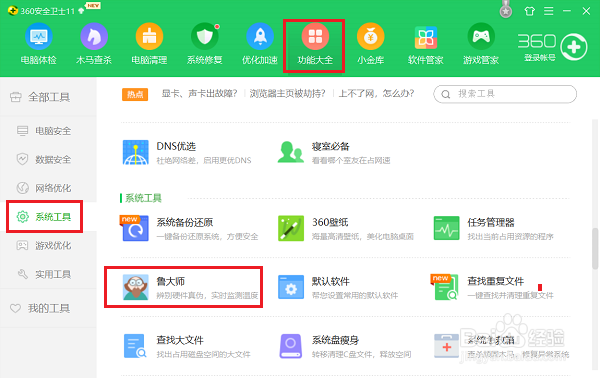This screenshot has height=378, width=600.
Task: Click the orange 热点 tag
Action: [135, 94]
